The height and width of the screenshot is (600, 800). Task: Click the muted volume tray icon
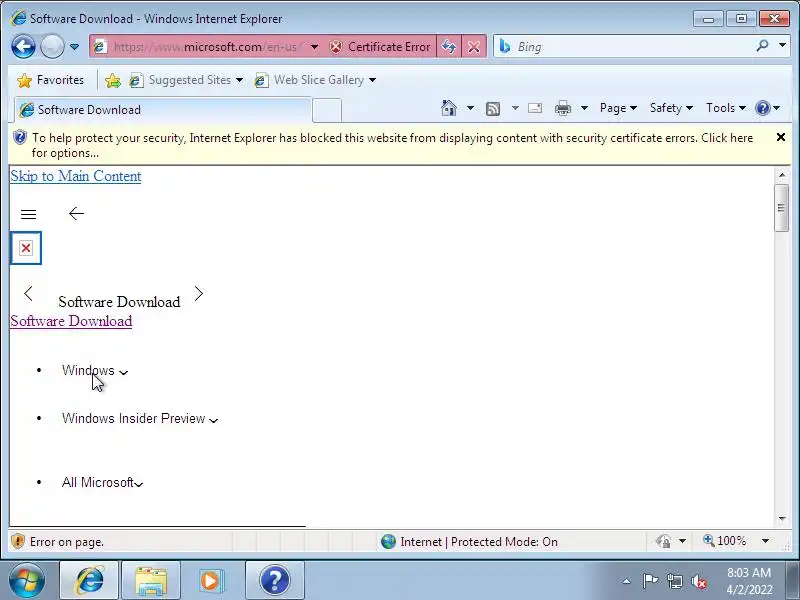point(699,581)
